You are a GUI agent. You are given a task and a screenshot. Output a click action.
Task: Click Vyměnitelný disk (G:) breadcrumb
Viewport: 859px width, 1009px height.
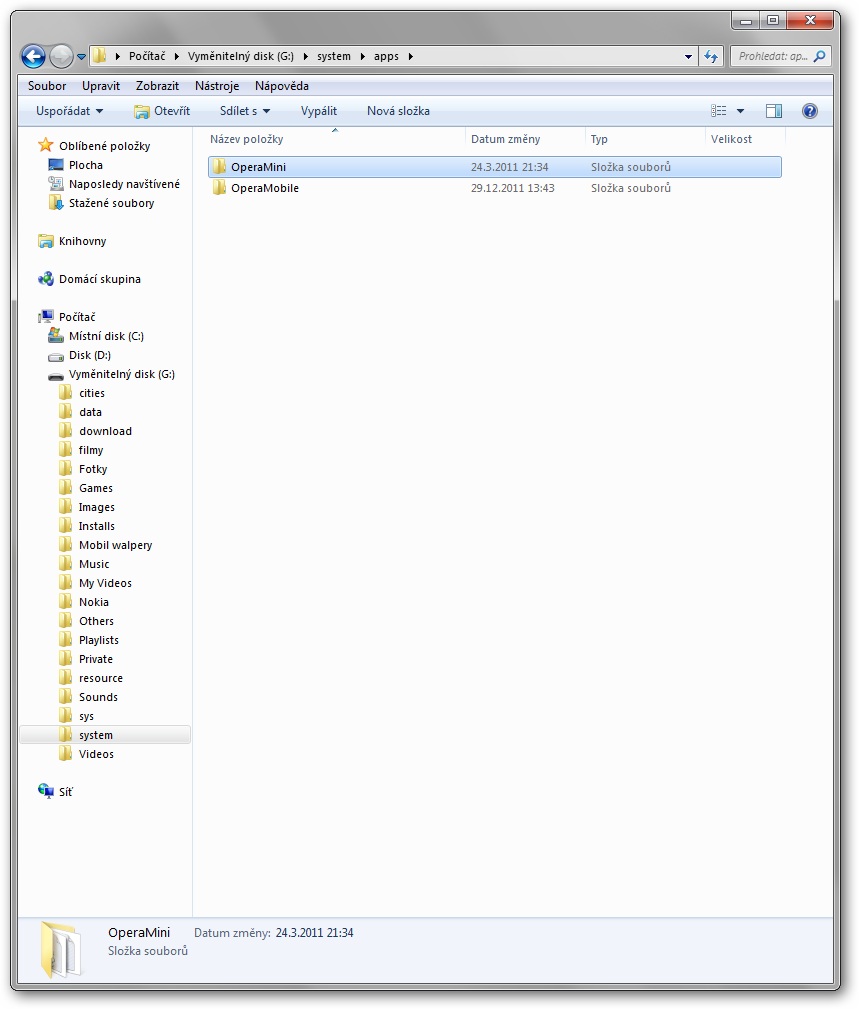(241, 57)
